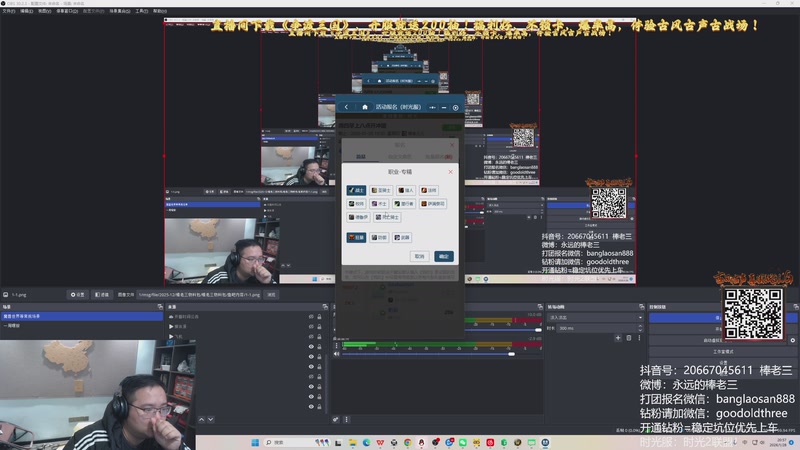Select the 法师 mage class
The image size is (800, 450).
tap(429, 190)
